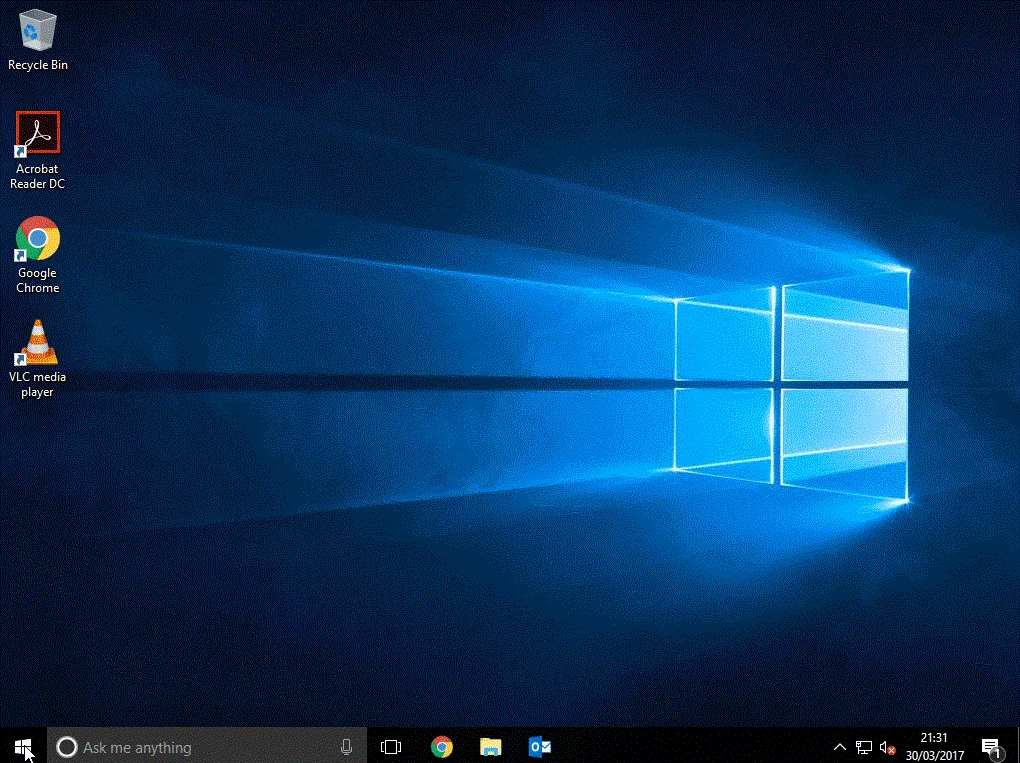Open the Action Center notifications icon
This screenshot has height=763, width=1020.
(991, 747)
